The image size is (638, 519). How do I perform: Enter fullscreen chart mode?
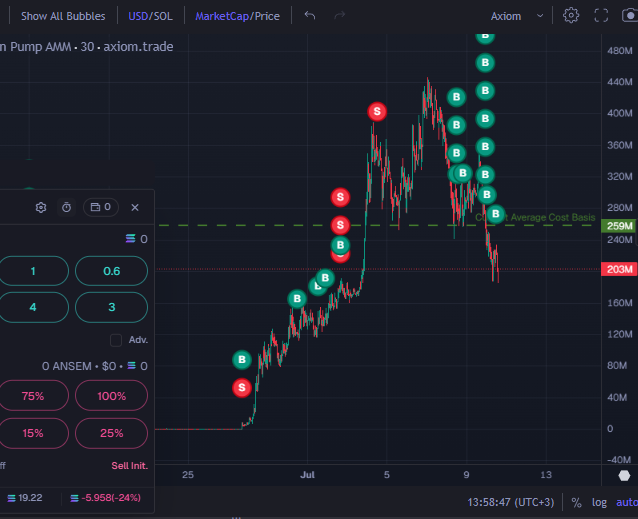tap(601, 15)
